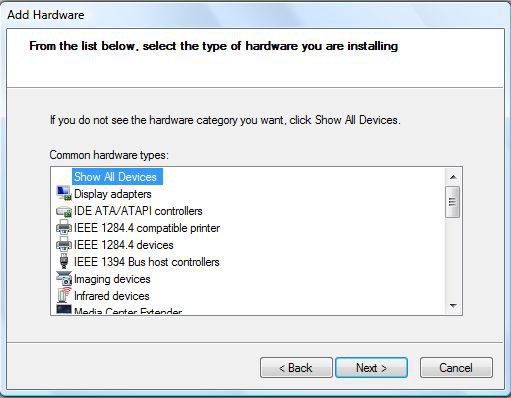Select Display adapters list entry
This screenshot has width=511, height=398.
[x=113, y=194]
